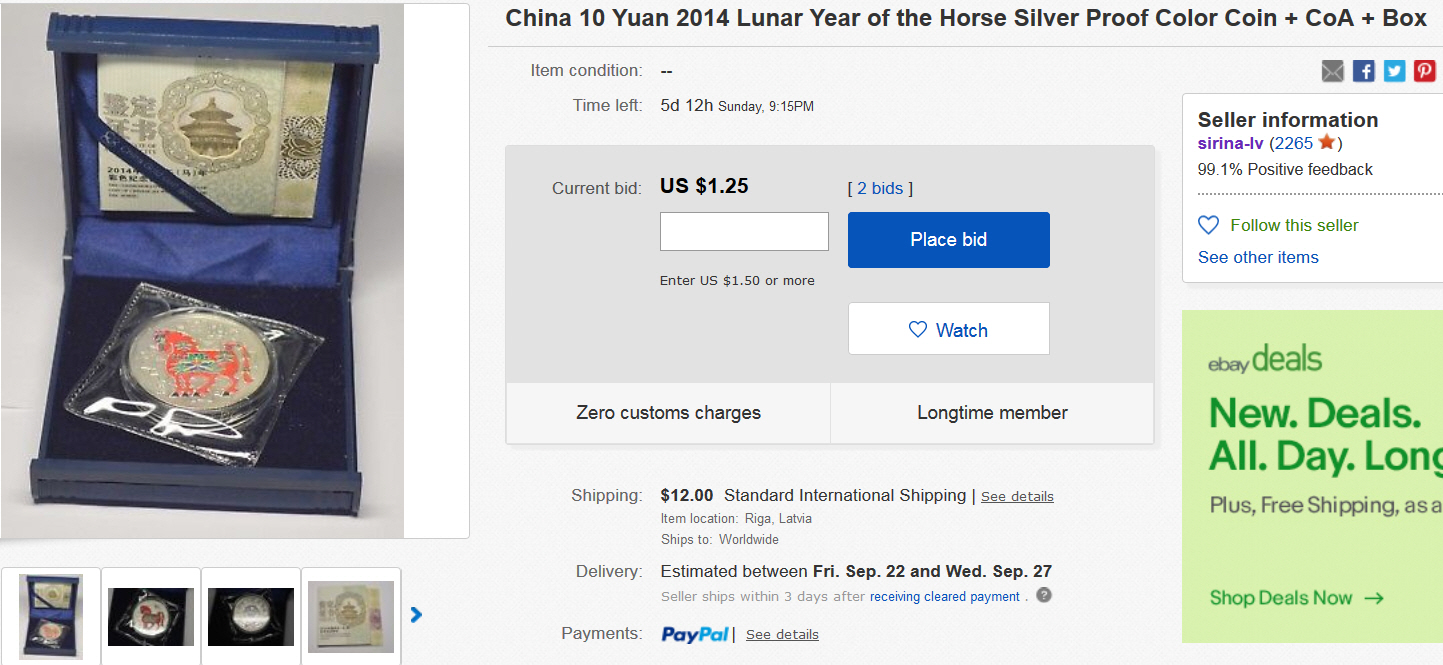Open the 2 bids history link
Image resolution: width=1443 pixels, height=665 pixels.
(x=880, y=188)
